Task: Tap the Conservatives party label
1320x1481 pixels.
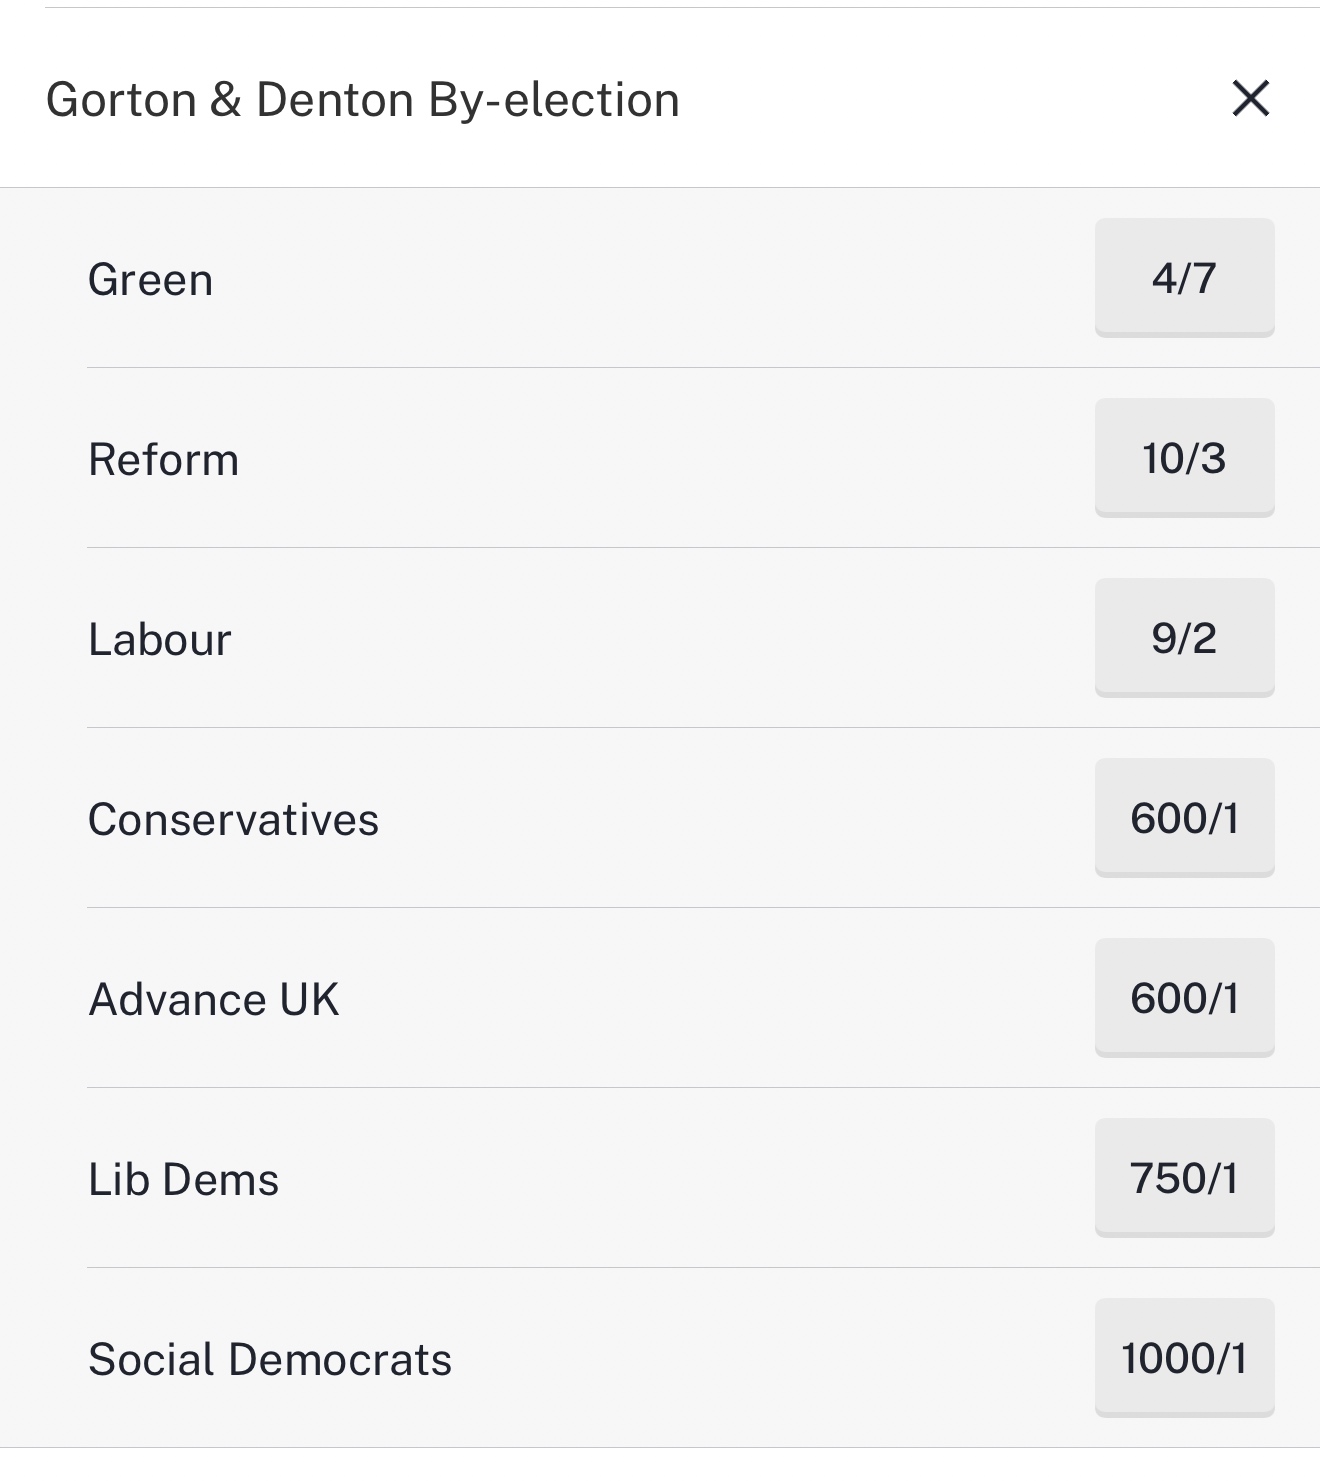Action: [234, 820]
